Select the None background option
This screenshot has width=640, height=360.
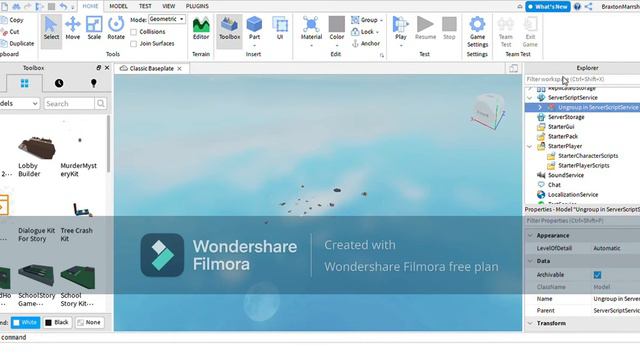(89, 322)
